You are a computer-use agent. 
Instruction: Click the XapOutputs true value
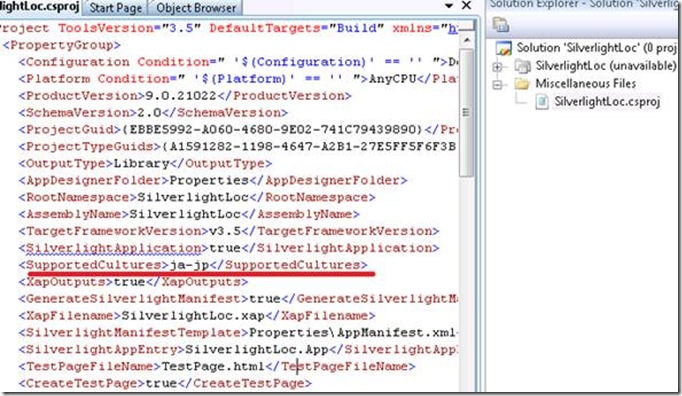pyautogui.click(x=129, y=282)
